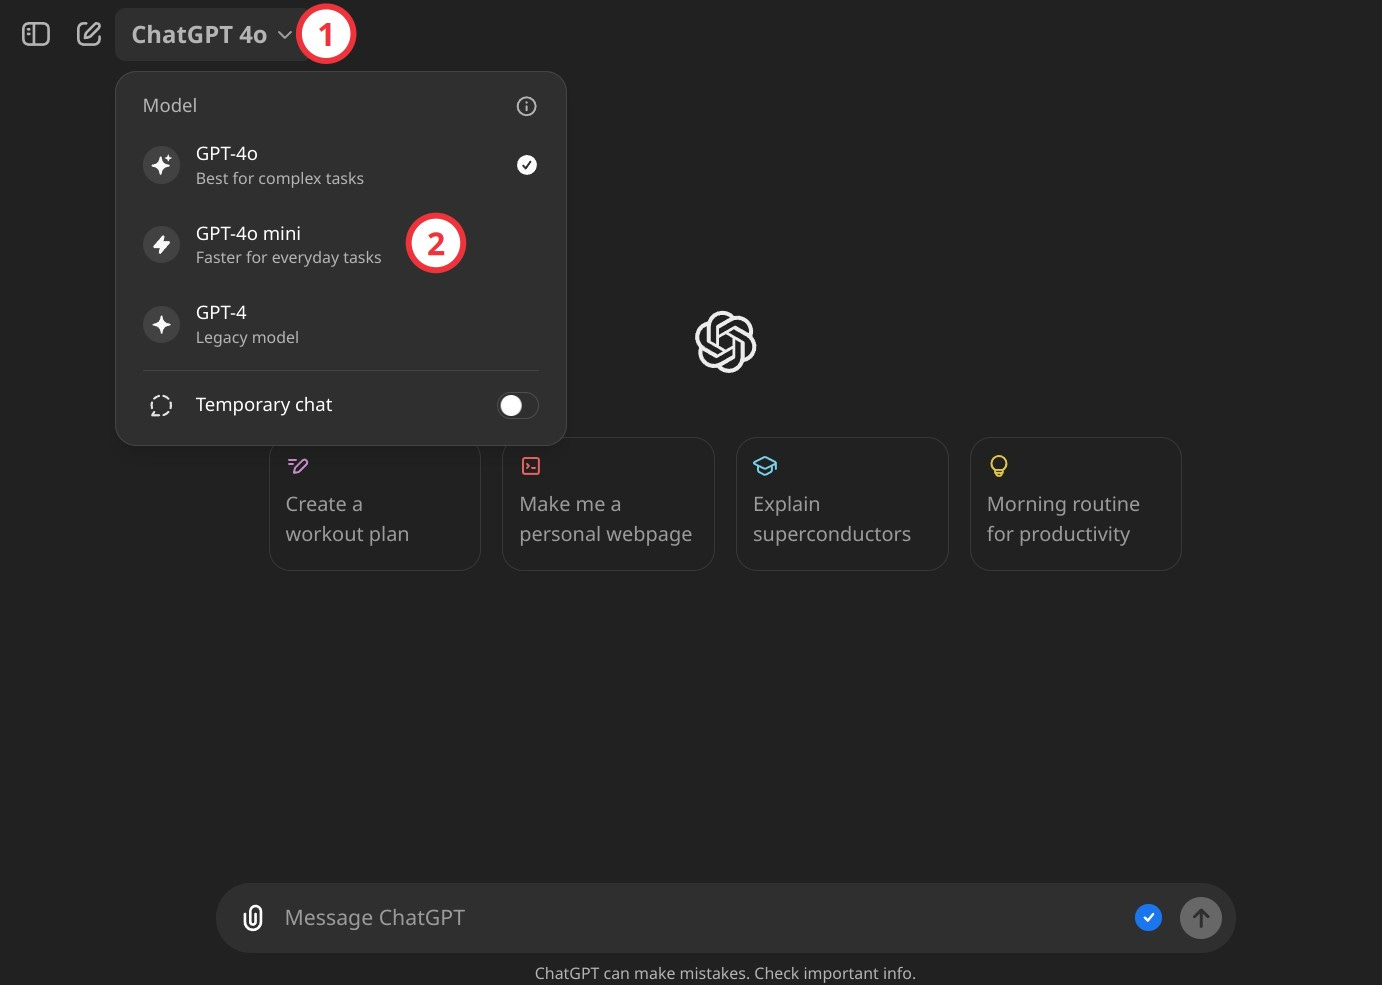Click the Model heading text in dropdown
Viewport: 1382px width, 985px height.
click(x=170, y=106)
